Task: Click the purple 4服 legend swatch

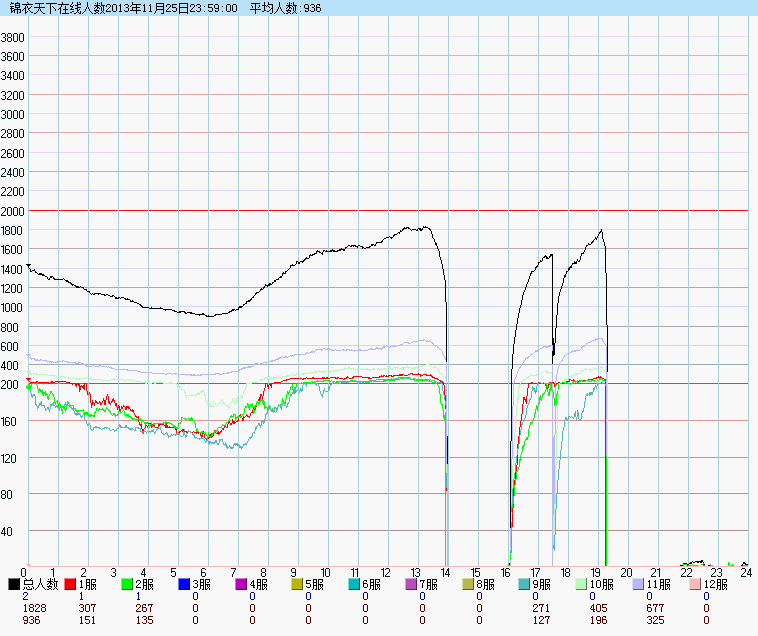Action: (241, 584)
